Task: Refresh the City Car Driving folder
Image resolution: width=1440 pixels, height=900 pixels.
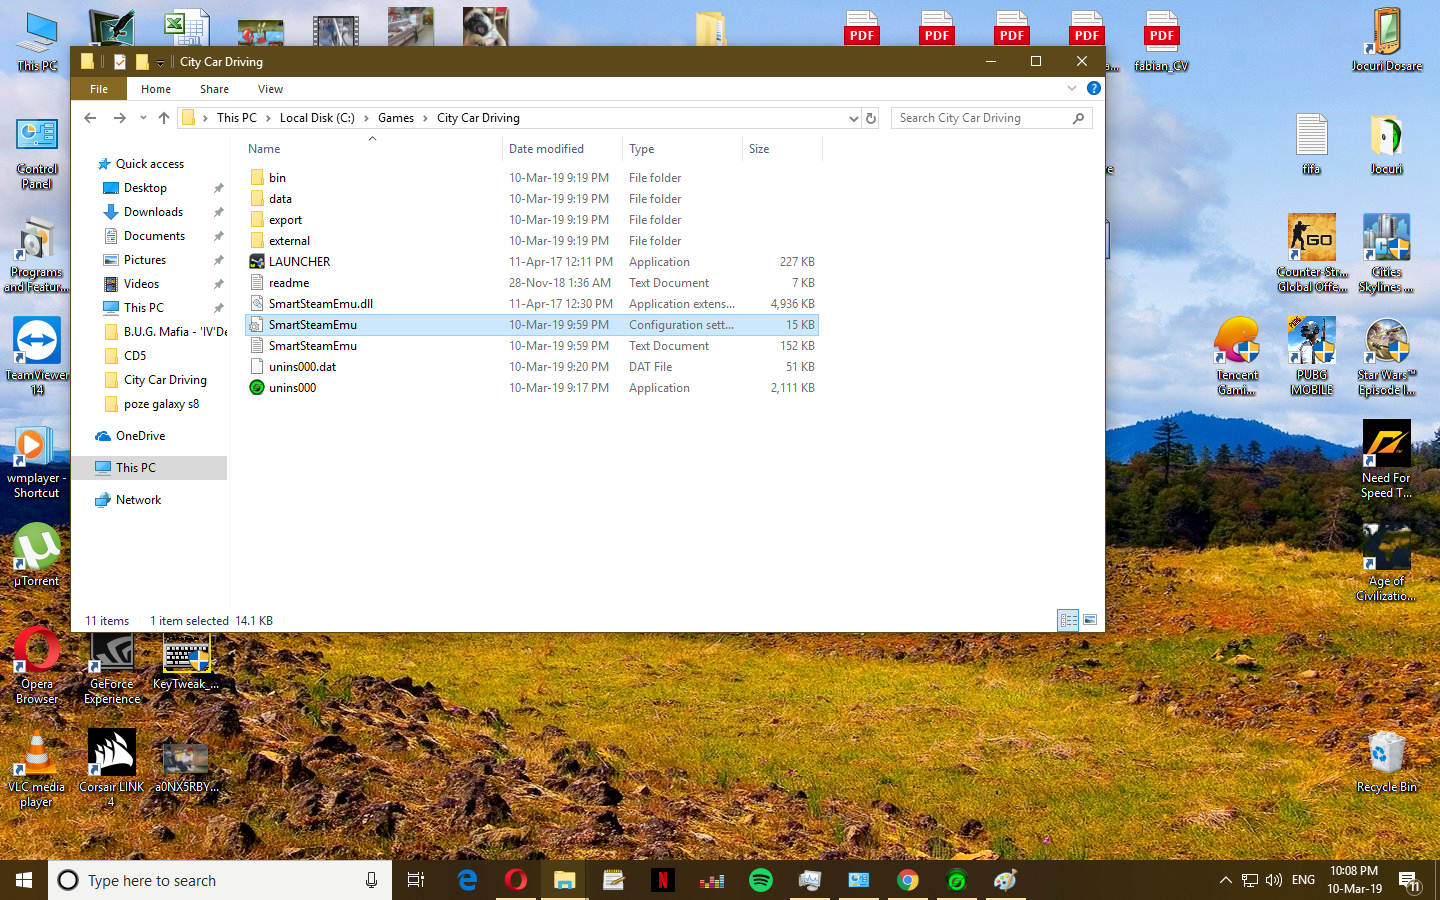Action: (871, 118)
